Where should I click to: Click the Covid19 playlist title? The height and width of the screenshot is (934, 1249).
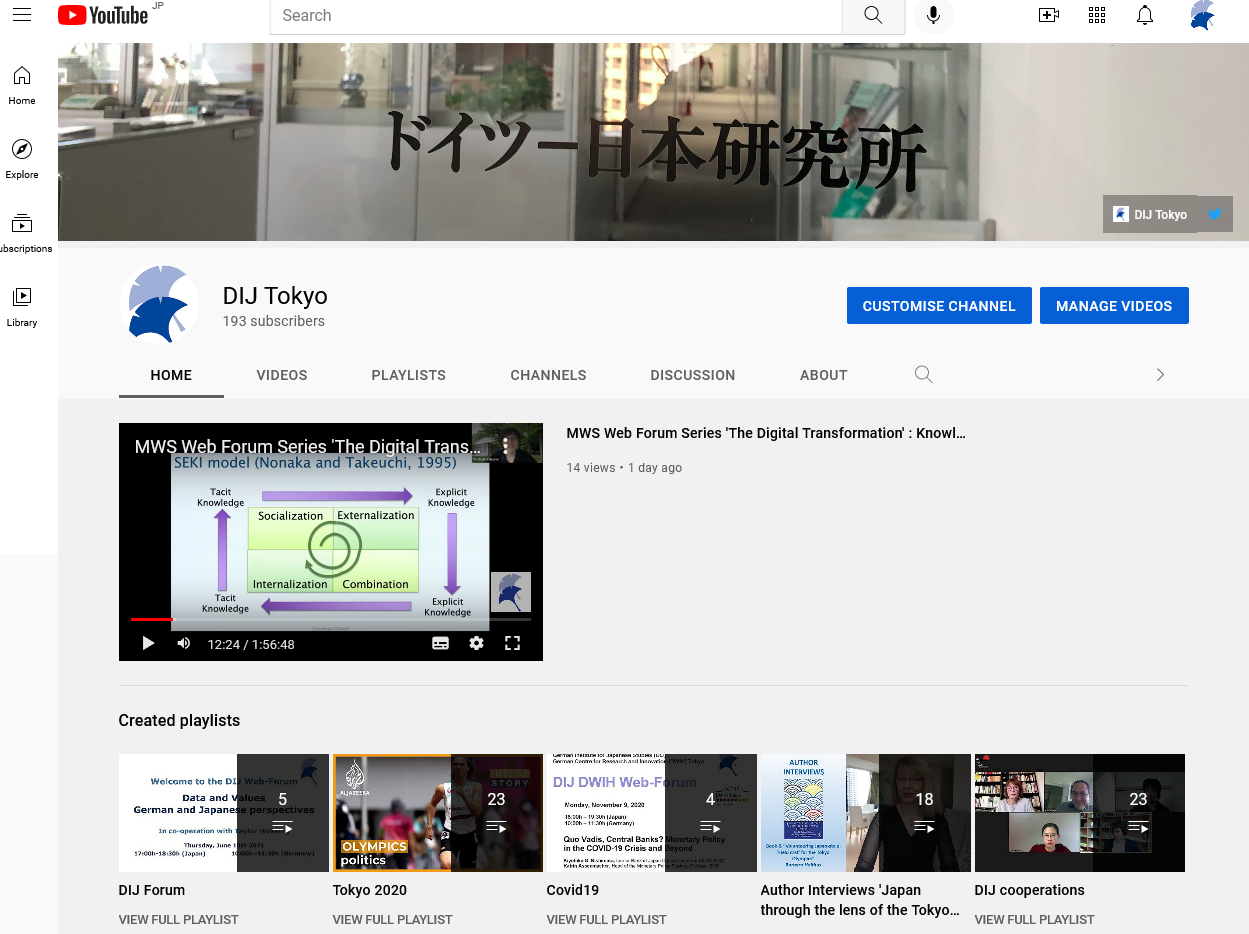click(573, 890)
